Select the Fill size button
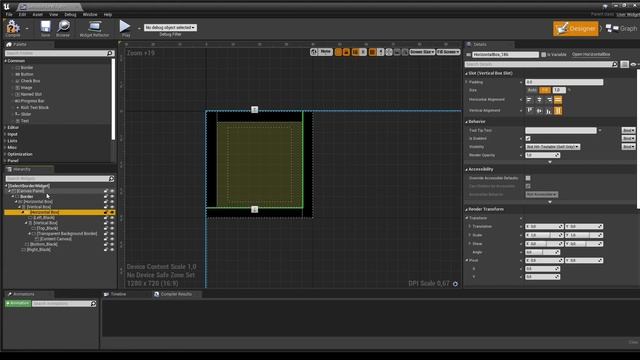Screen dimensions: 640x360 pos(545,90)
